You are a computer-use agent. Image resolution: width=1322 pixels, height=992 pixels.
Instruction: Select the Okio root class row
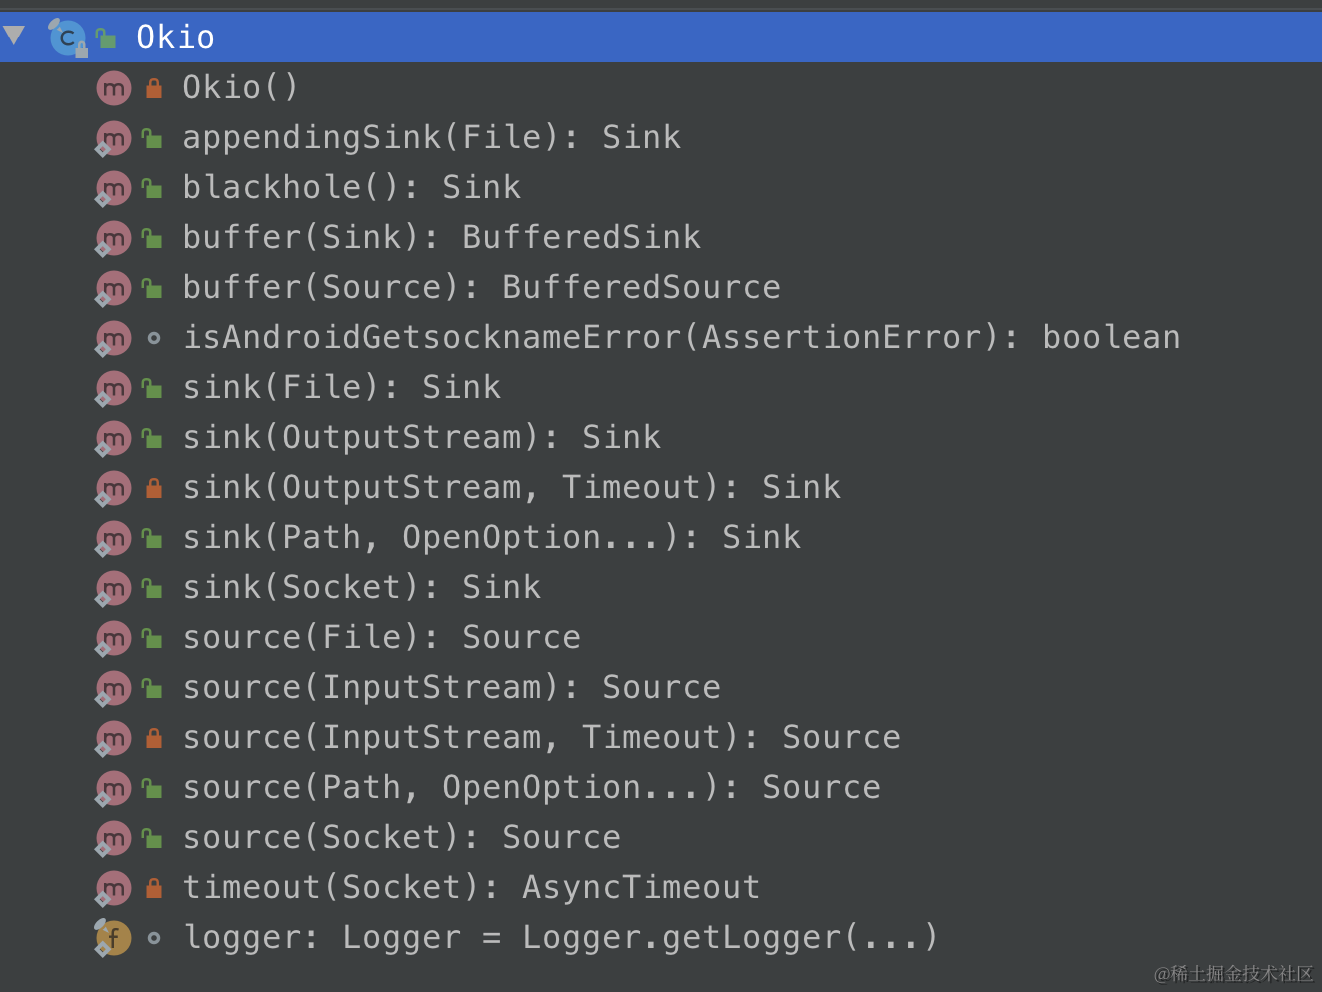point(661,37)
